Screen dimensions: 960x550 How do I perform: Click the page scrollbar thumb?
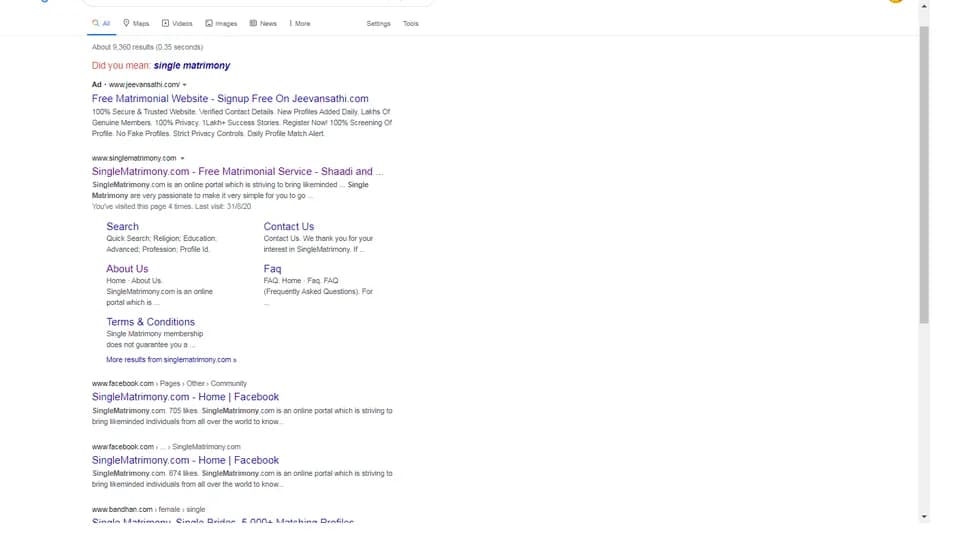[x=924, y=175]
